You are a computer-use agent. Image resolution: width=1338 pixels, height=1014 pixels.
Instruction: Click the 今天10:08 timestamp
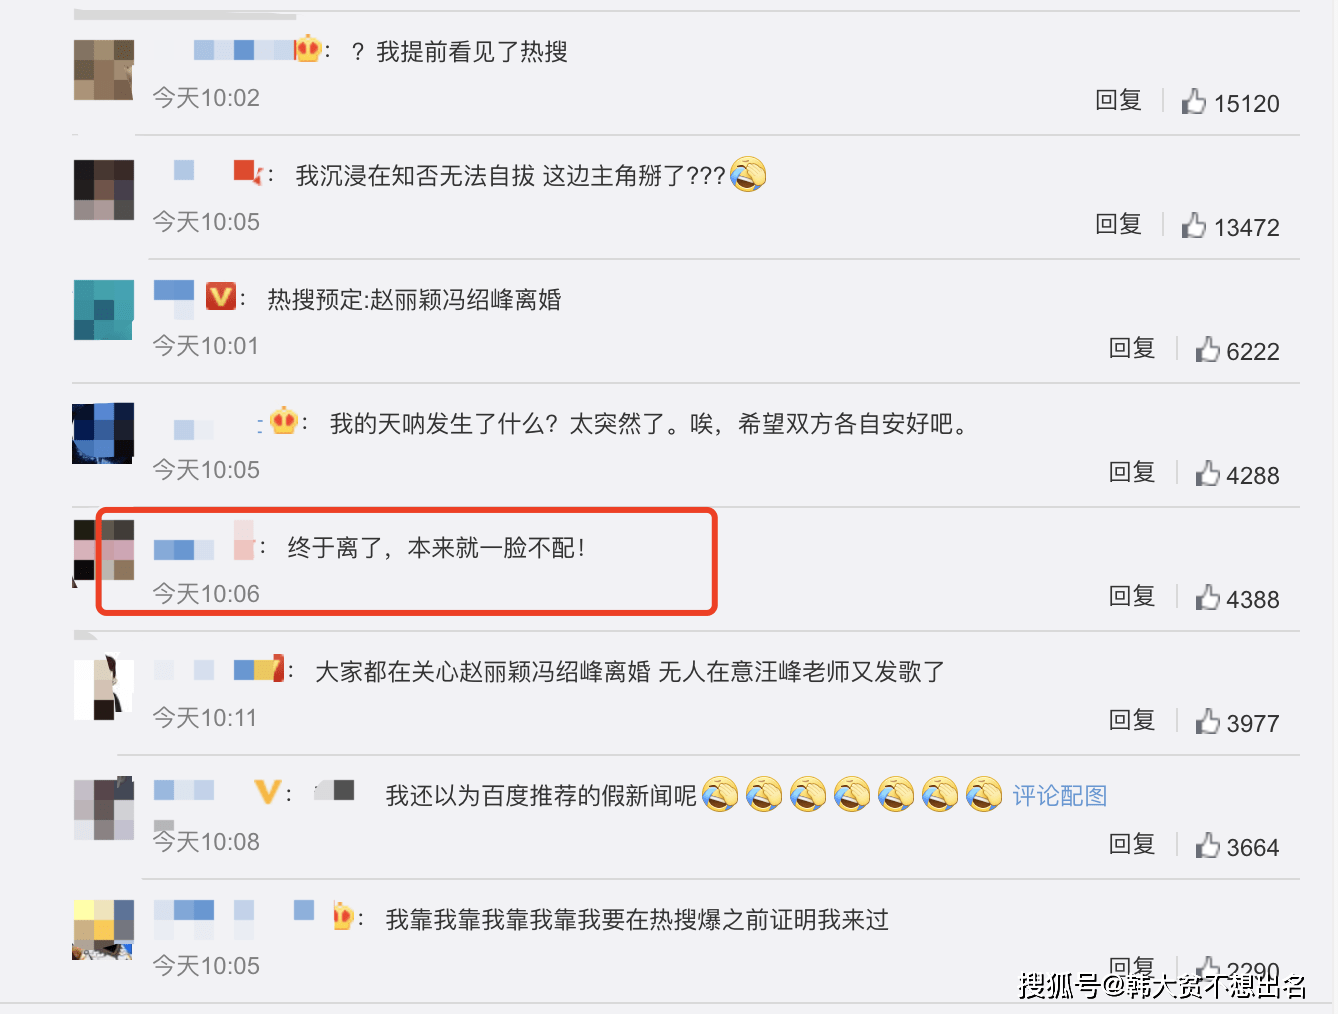pyautogui.click(x=206, y=842)
